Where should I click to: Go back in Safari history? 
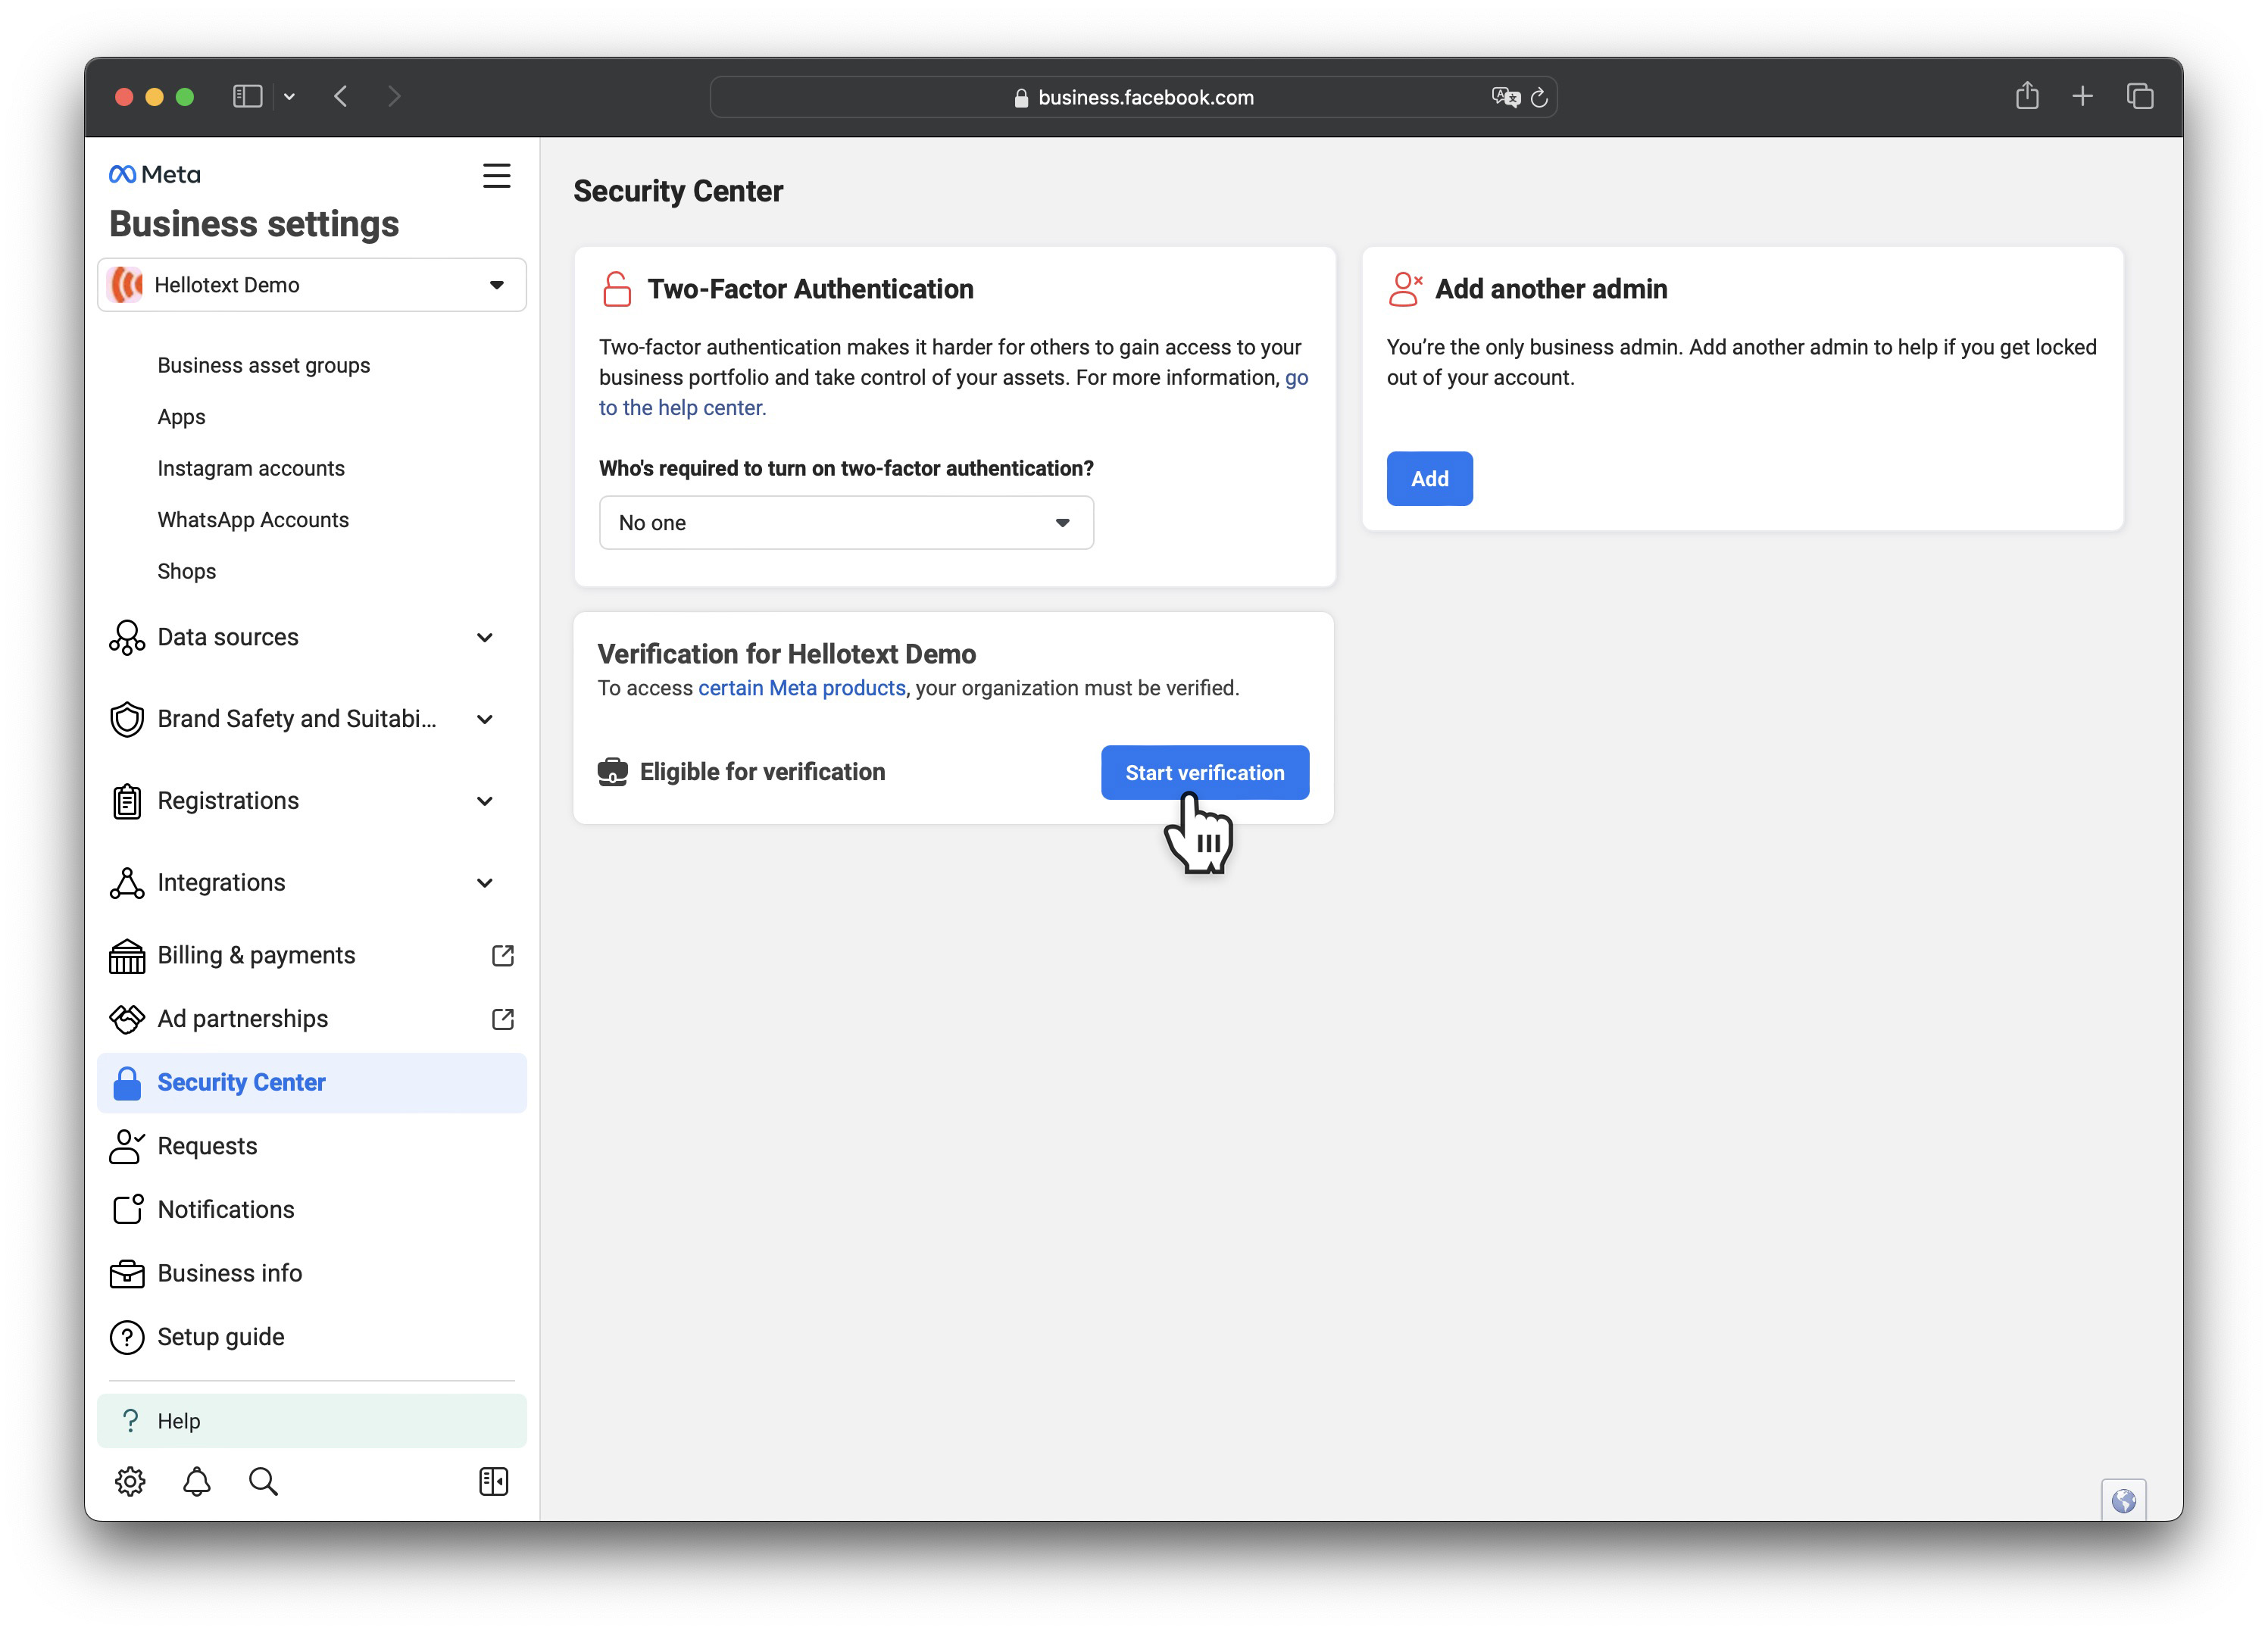[x=341, y=96]
